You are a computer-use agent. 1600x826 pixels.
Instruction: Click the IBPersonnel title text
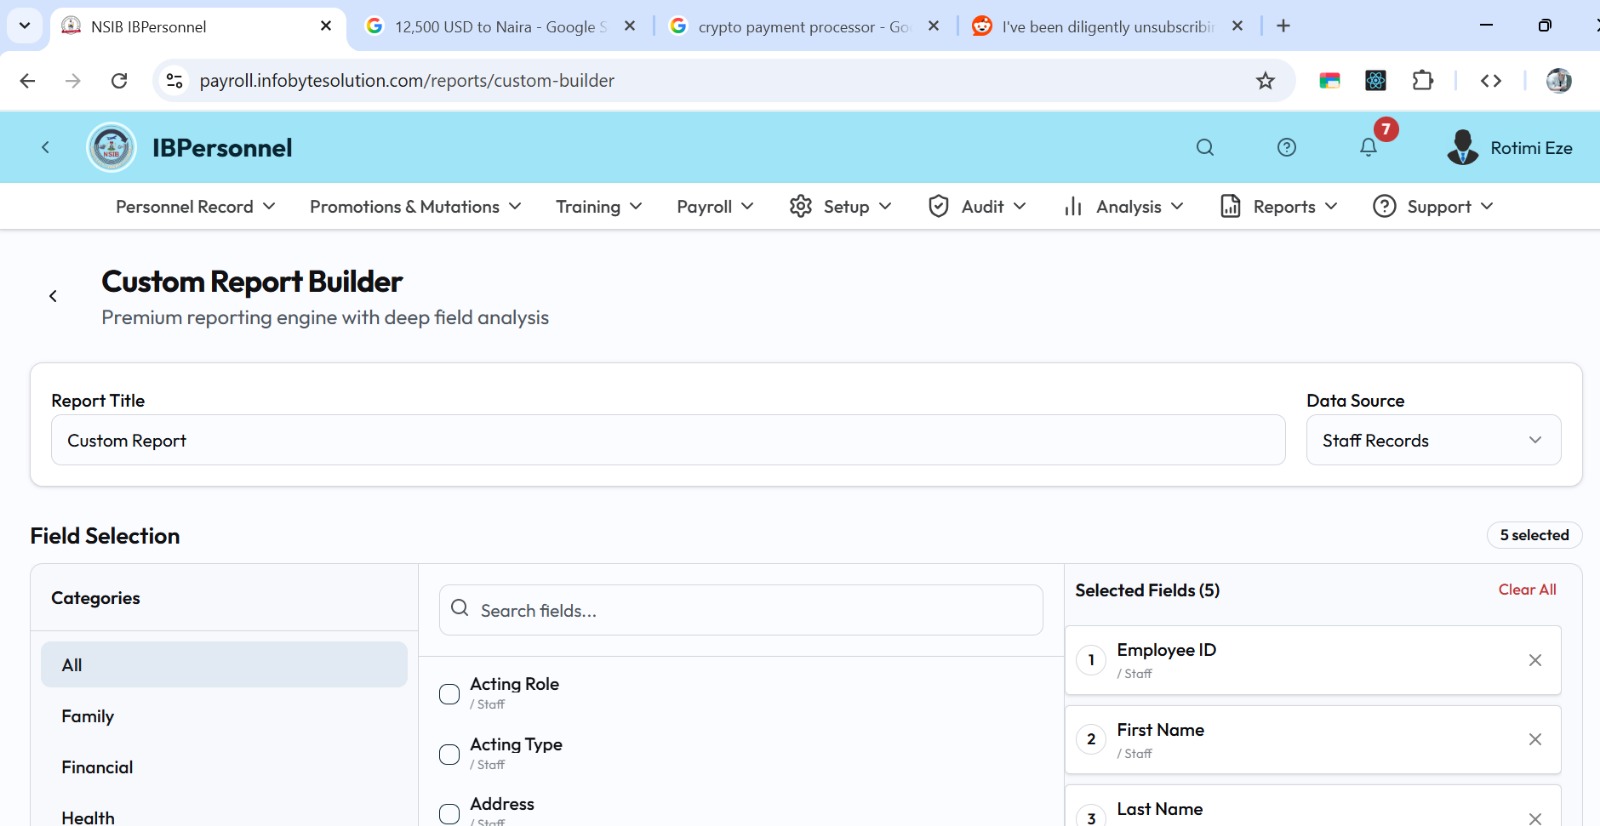pyautogui.click(x=222, y=148)
